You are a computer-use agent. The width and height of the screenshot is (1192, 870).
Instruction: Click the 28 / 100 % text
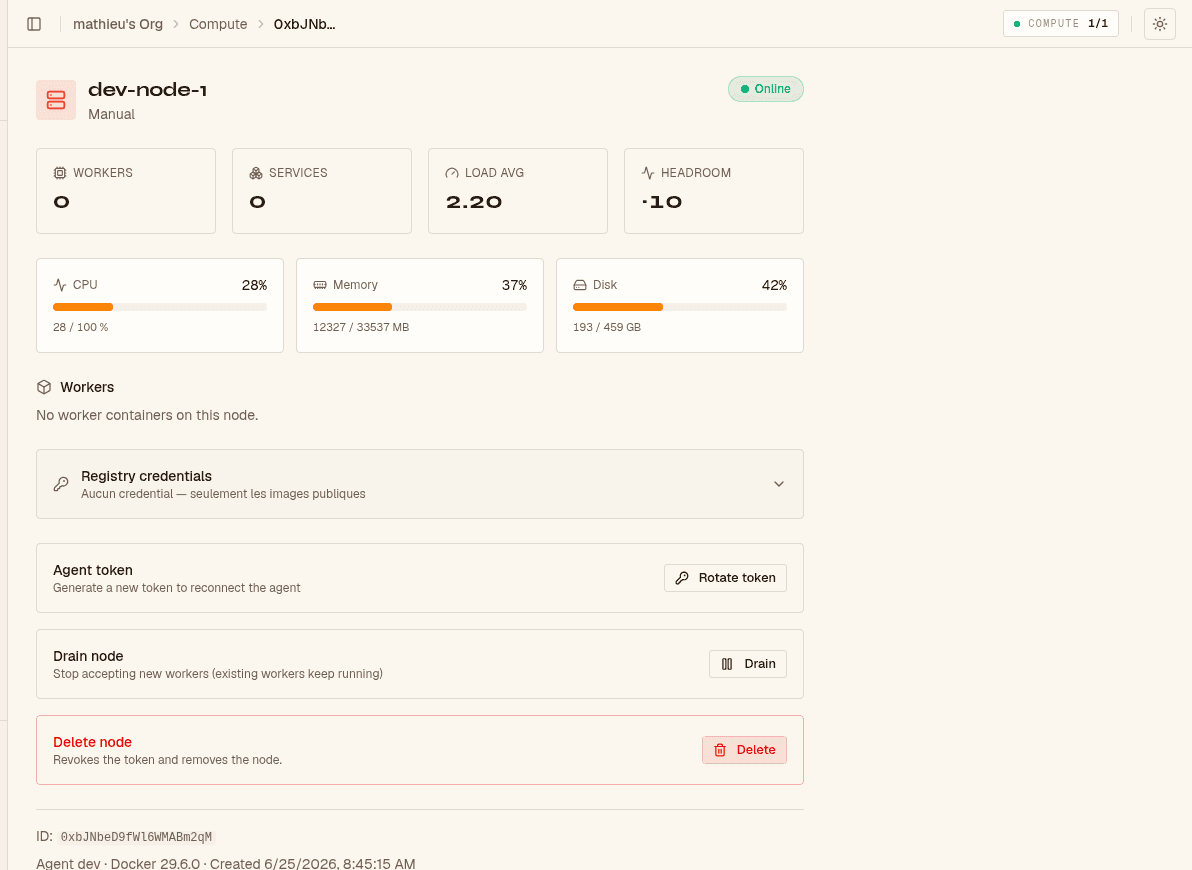[81, 327]
